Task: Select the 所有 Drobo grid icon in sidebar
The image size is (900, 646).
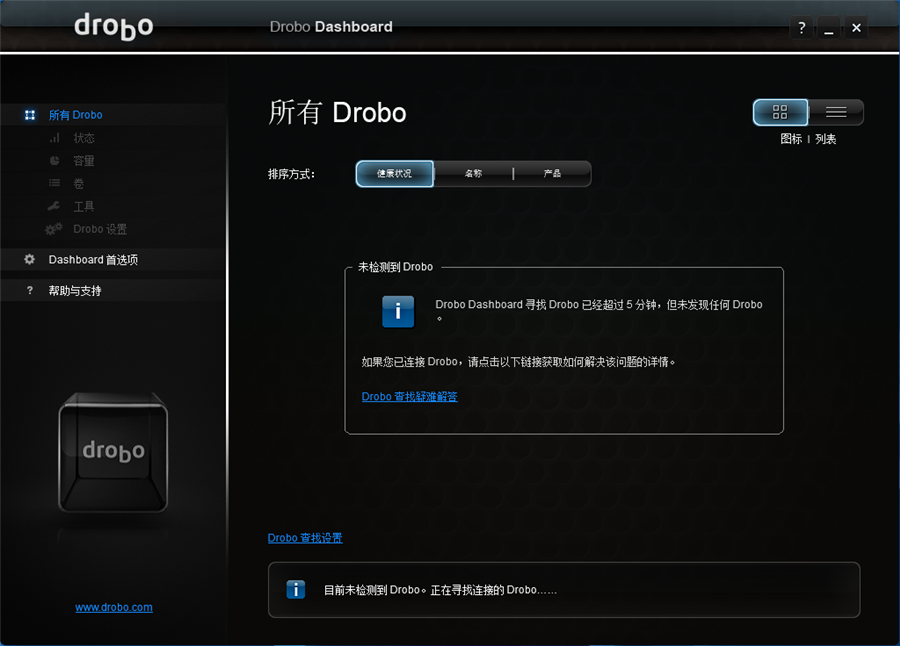Action: 30,115
